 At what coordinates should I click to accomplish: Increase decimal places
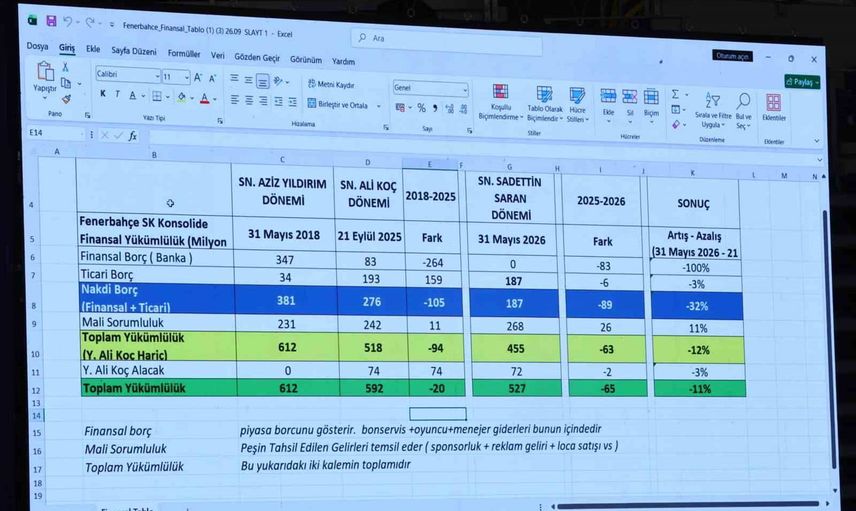point(449,109)
